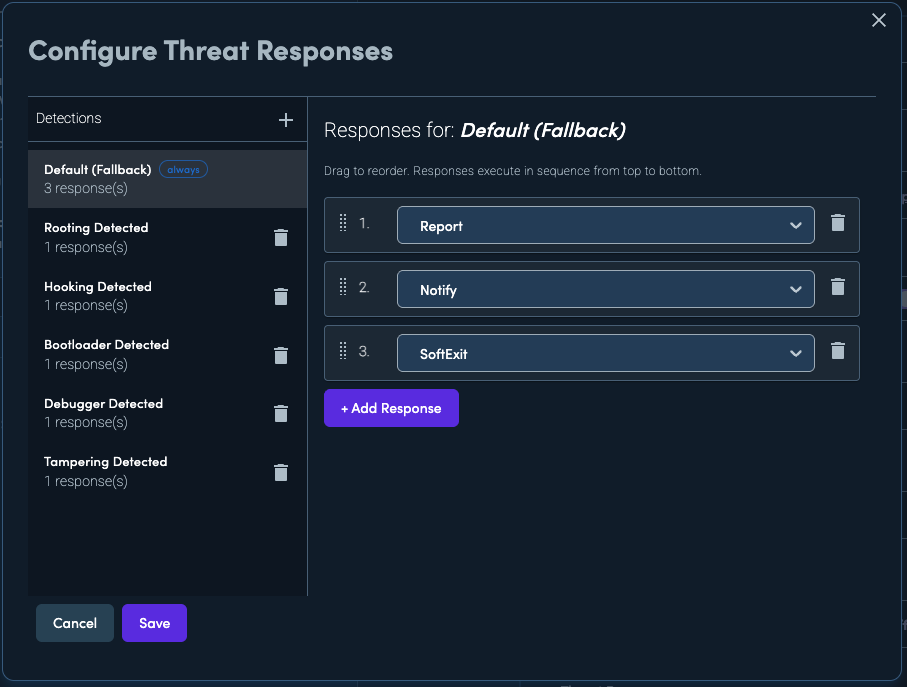Viewport: 907px width, 687px height.
Task: Open the Notify response dropdown
Action: 606,289
